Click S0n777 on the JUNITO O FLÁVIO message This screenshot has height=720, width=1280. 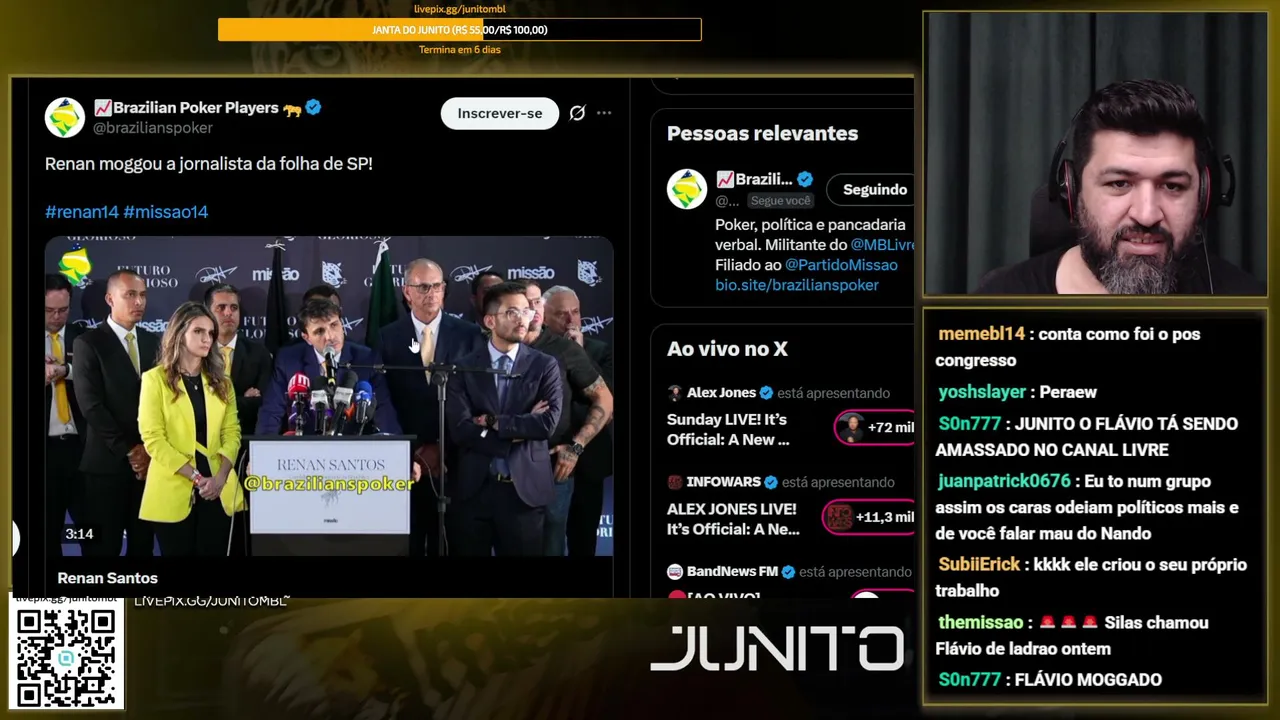[x=970, y=424]
